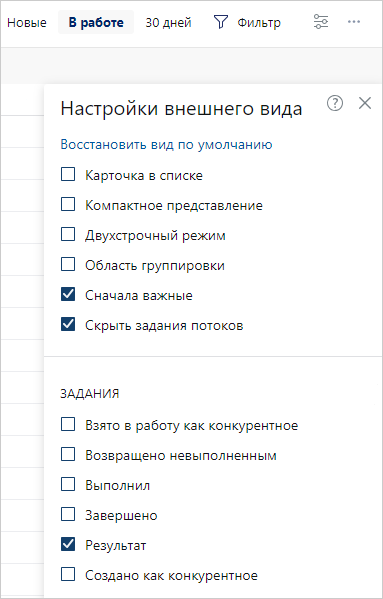Click Восстановить вид по умолчанию link
The height and width of the screenshot is (599, 383).
point(166,145)
